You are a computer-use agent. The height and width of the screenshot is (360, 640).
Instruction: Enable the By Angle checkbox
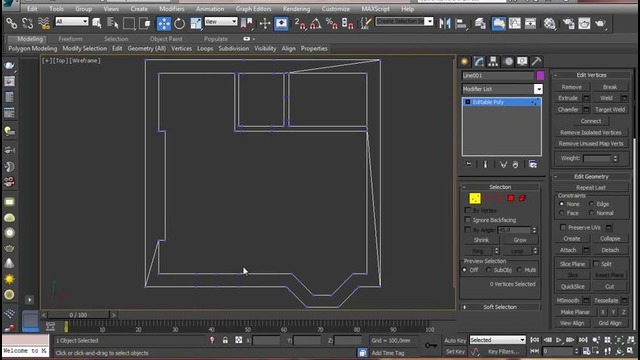(x=468, y=230)
